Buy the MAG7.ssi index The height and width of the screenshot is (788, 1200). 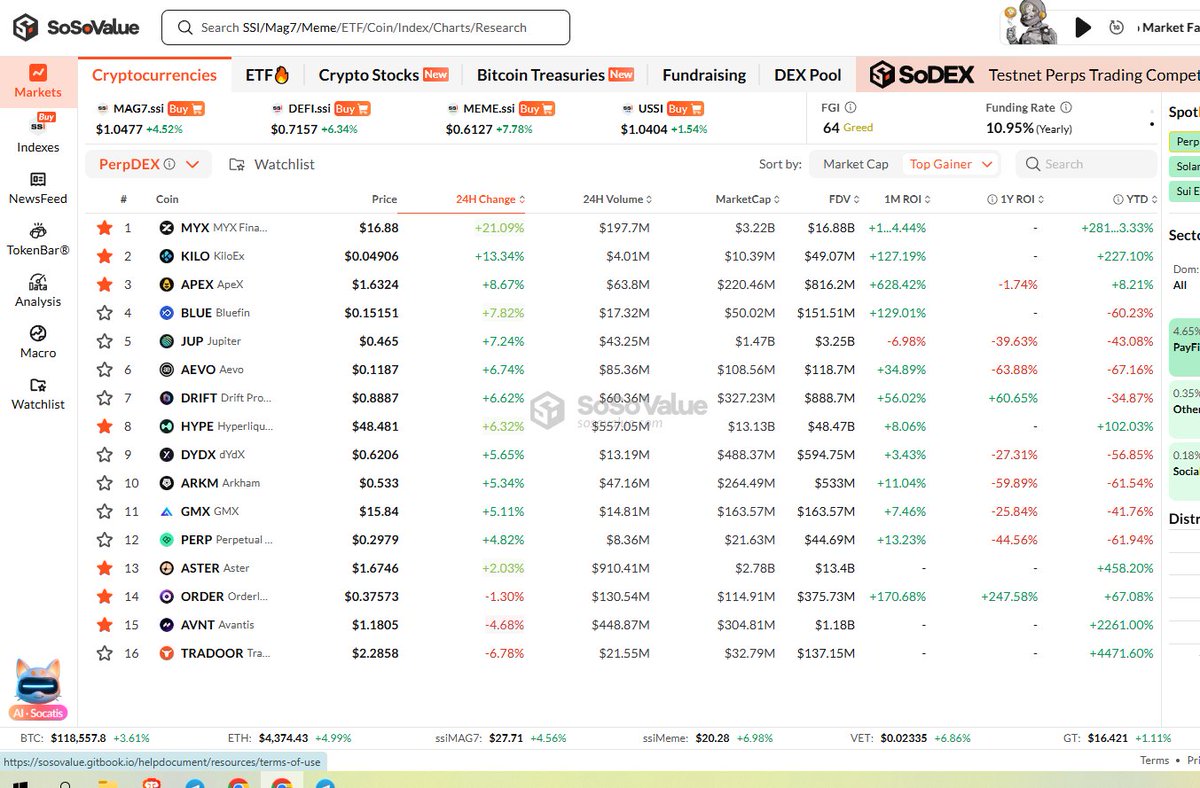(186, 109)
